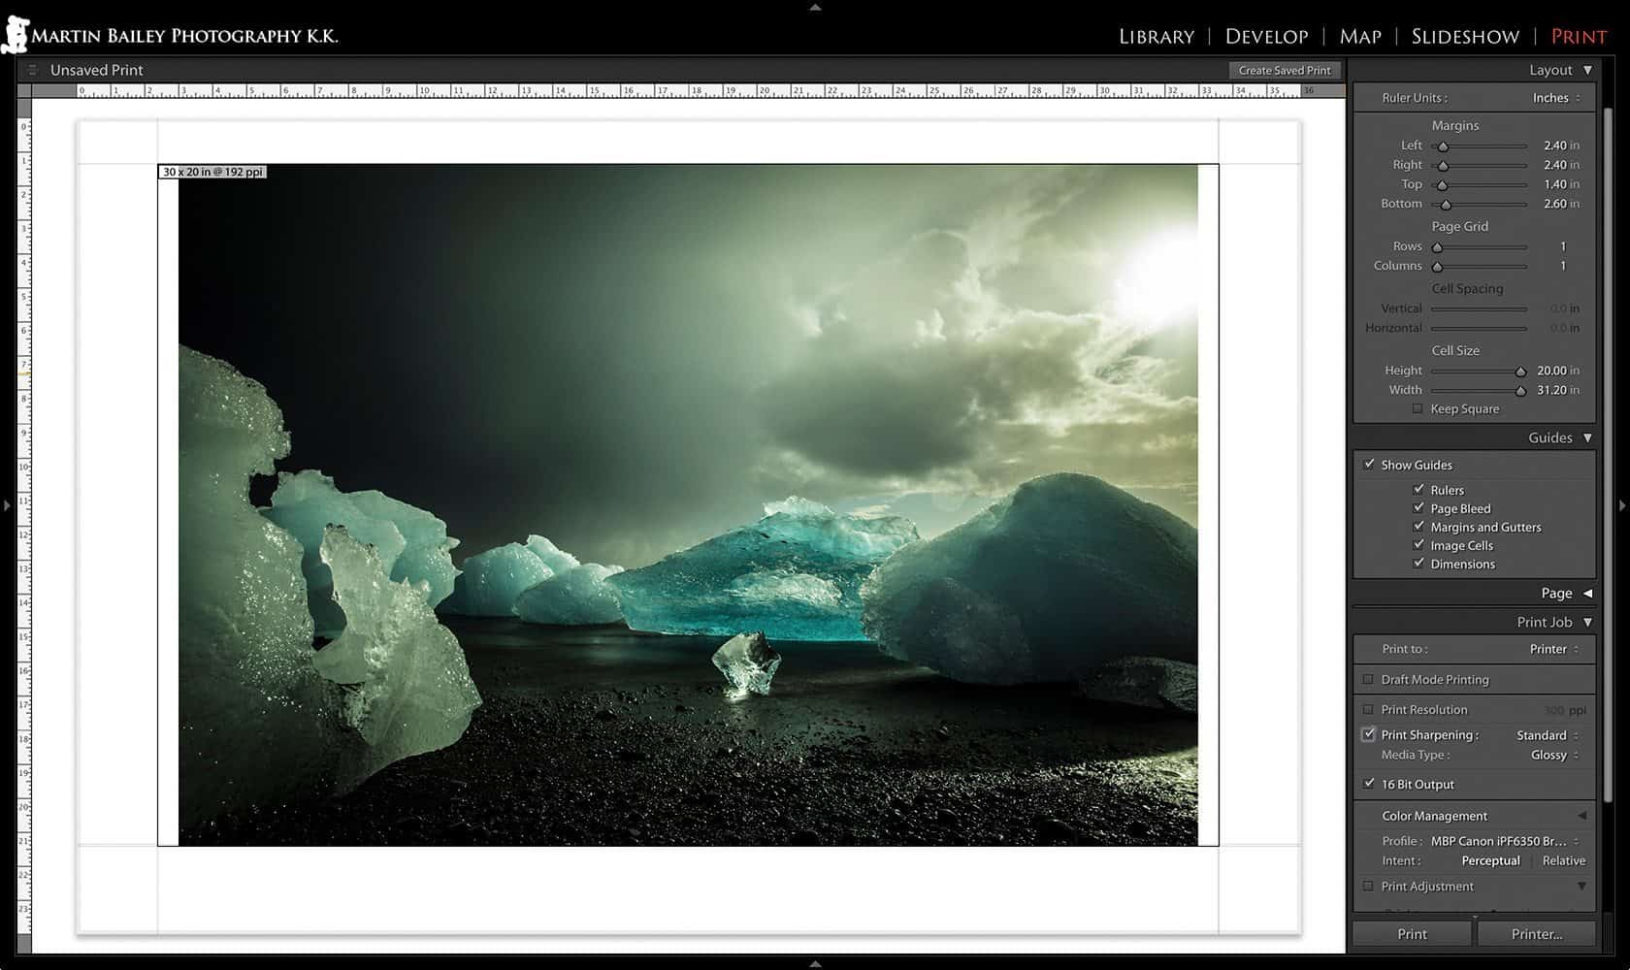Collapse the Layout panel triangle
Image resolution: width=1630 pixels, height=970 pixels.
coord(1587,70)
